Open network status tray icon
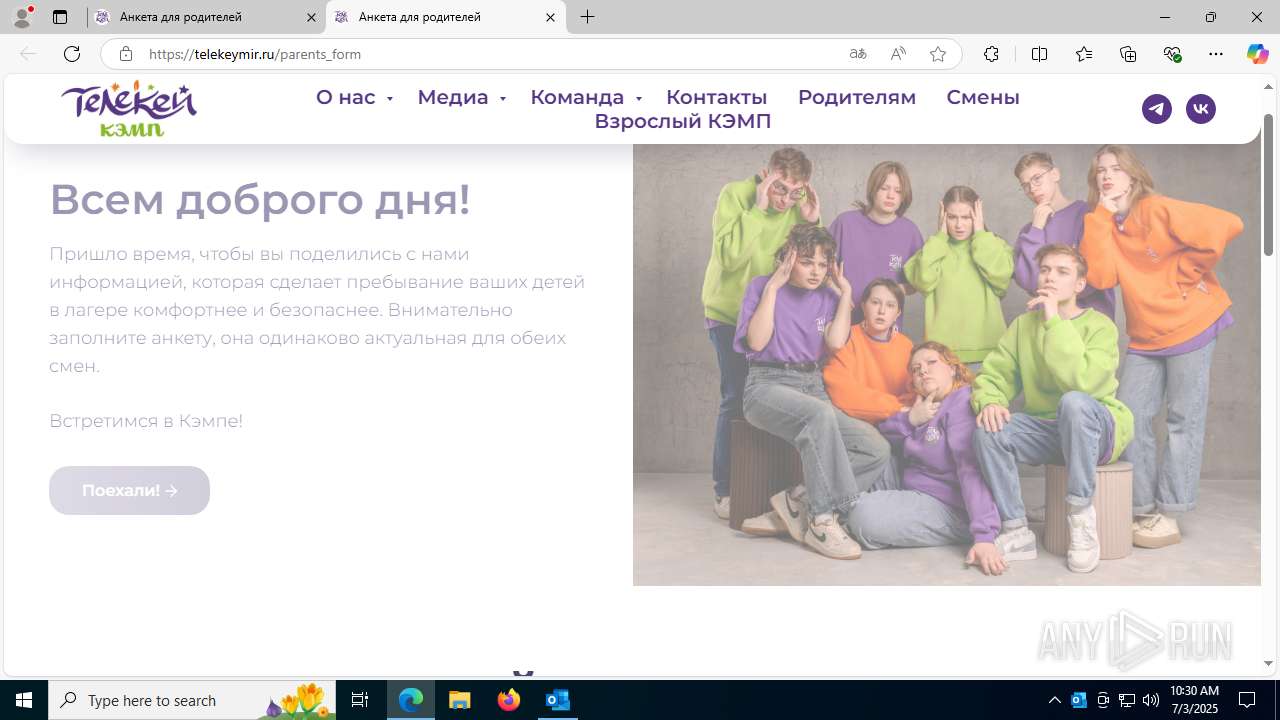The width and height of the screenshot is (1280, 720). pyautogui.click(x=1127, y=700)
